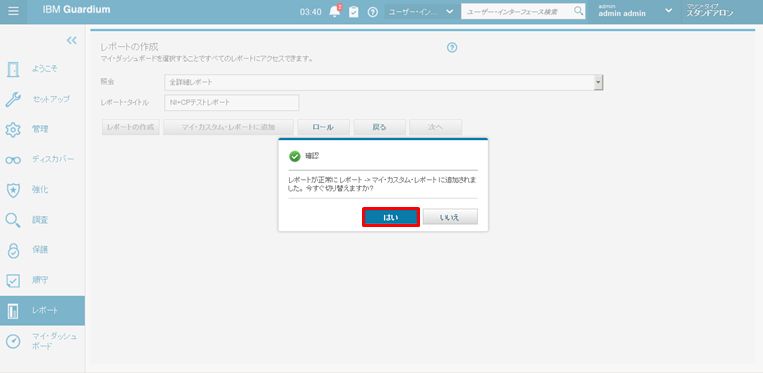Image resolution: width=763 pixels, height=373 pixels.
Task: Select 管理 in the sidebar
Action: point(40,129)
